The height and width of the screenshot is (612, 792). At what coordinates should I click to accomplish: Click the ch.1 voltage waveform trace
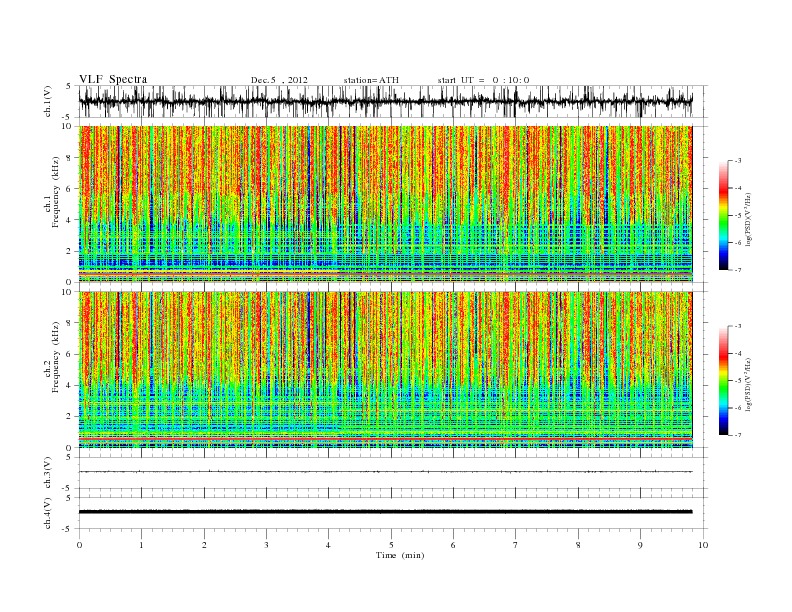click(x=385, y=101)
